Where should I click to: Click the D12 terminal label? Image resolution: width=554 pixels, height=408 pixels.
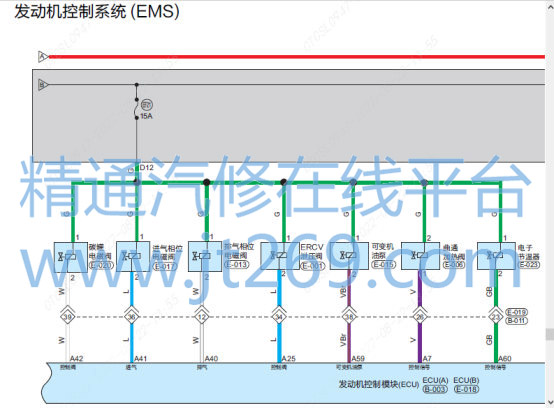(x=147, y=167)
